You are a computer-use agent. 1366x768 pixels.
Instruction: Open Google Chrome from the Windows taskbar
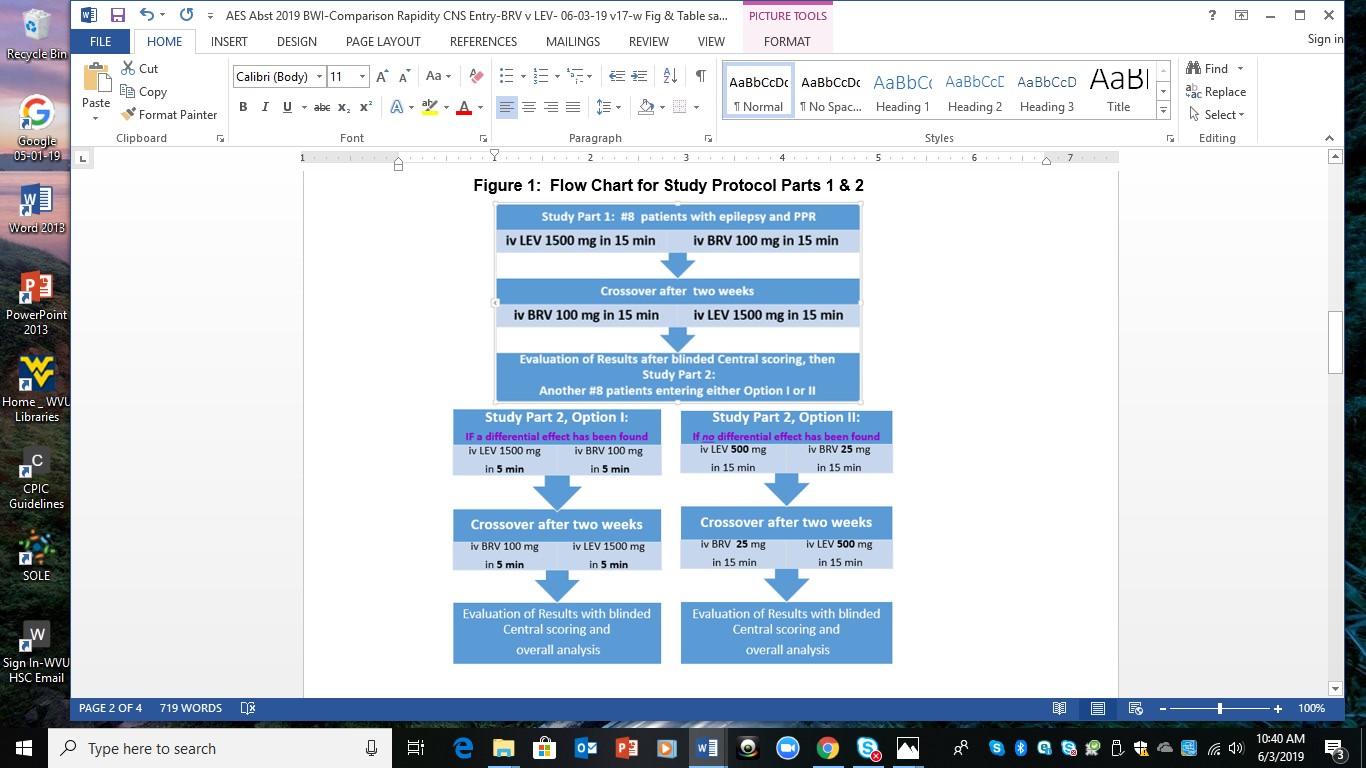[827, 748]
